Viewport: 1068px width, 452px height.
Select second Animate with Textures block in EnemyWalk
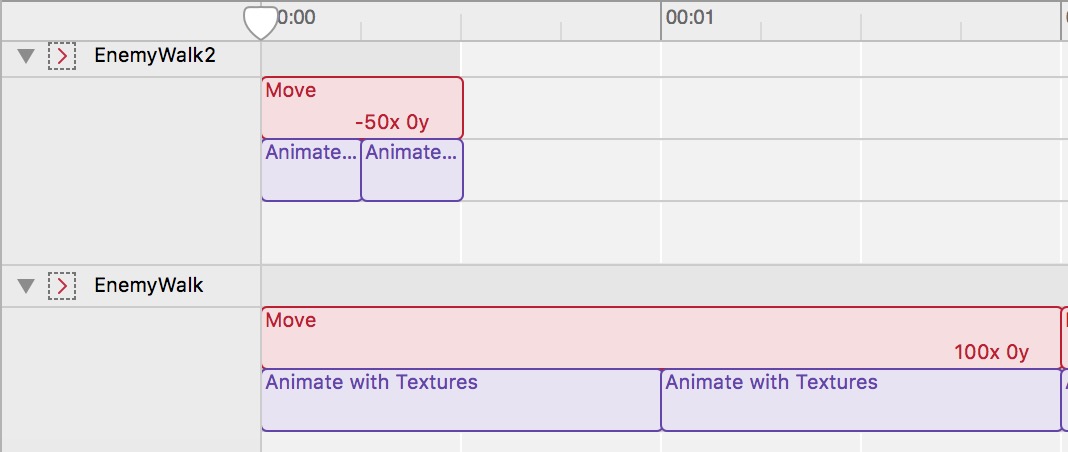860,400
